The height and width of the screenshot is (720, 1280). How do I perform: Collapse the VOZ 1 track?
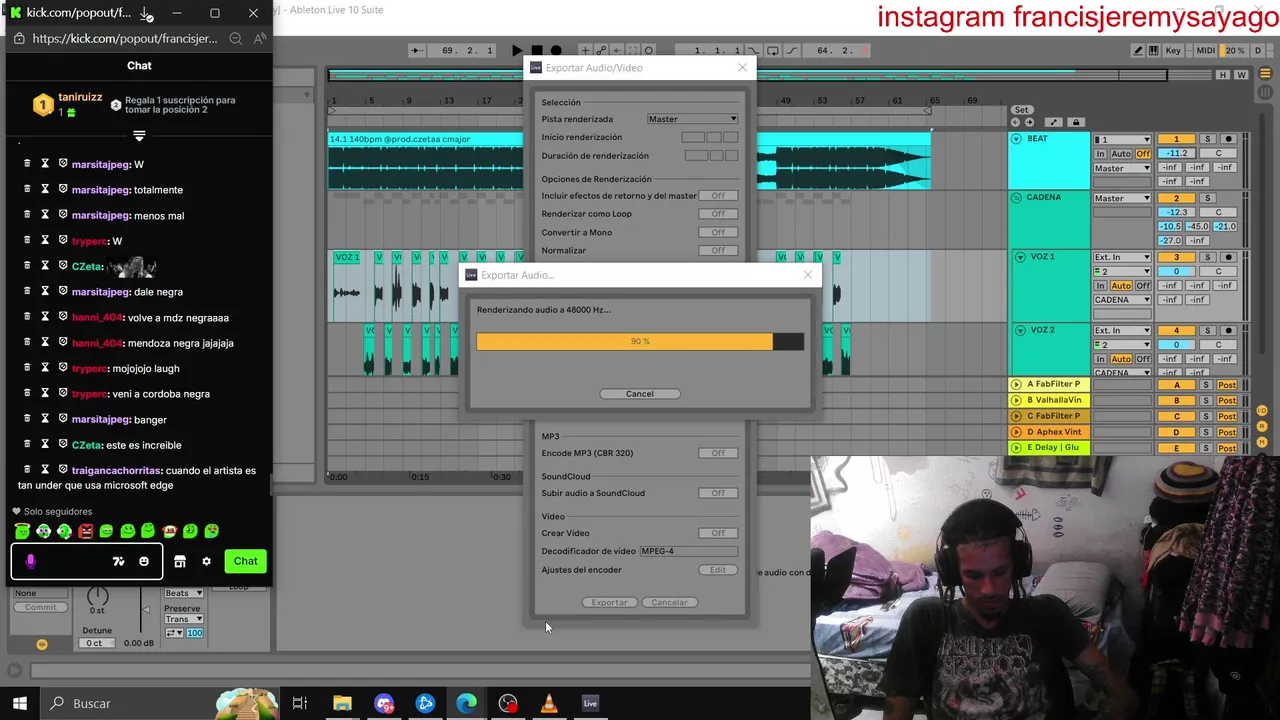pos(1021,257)
